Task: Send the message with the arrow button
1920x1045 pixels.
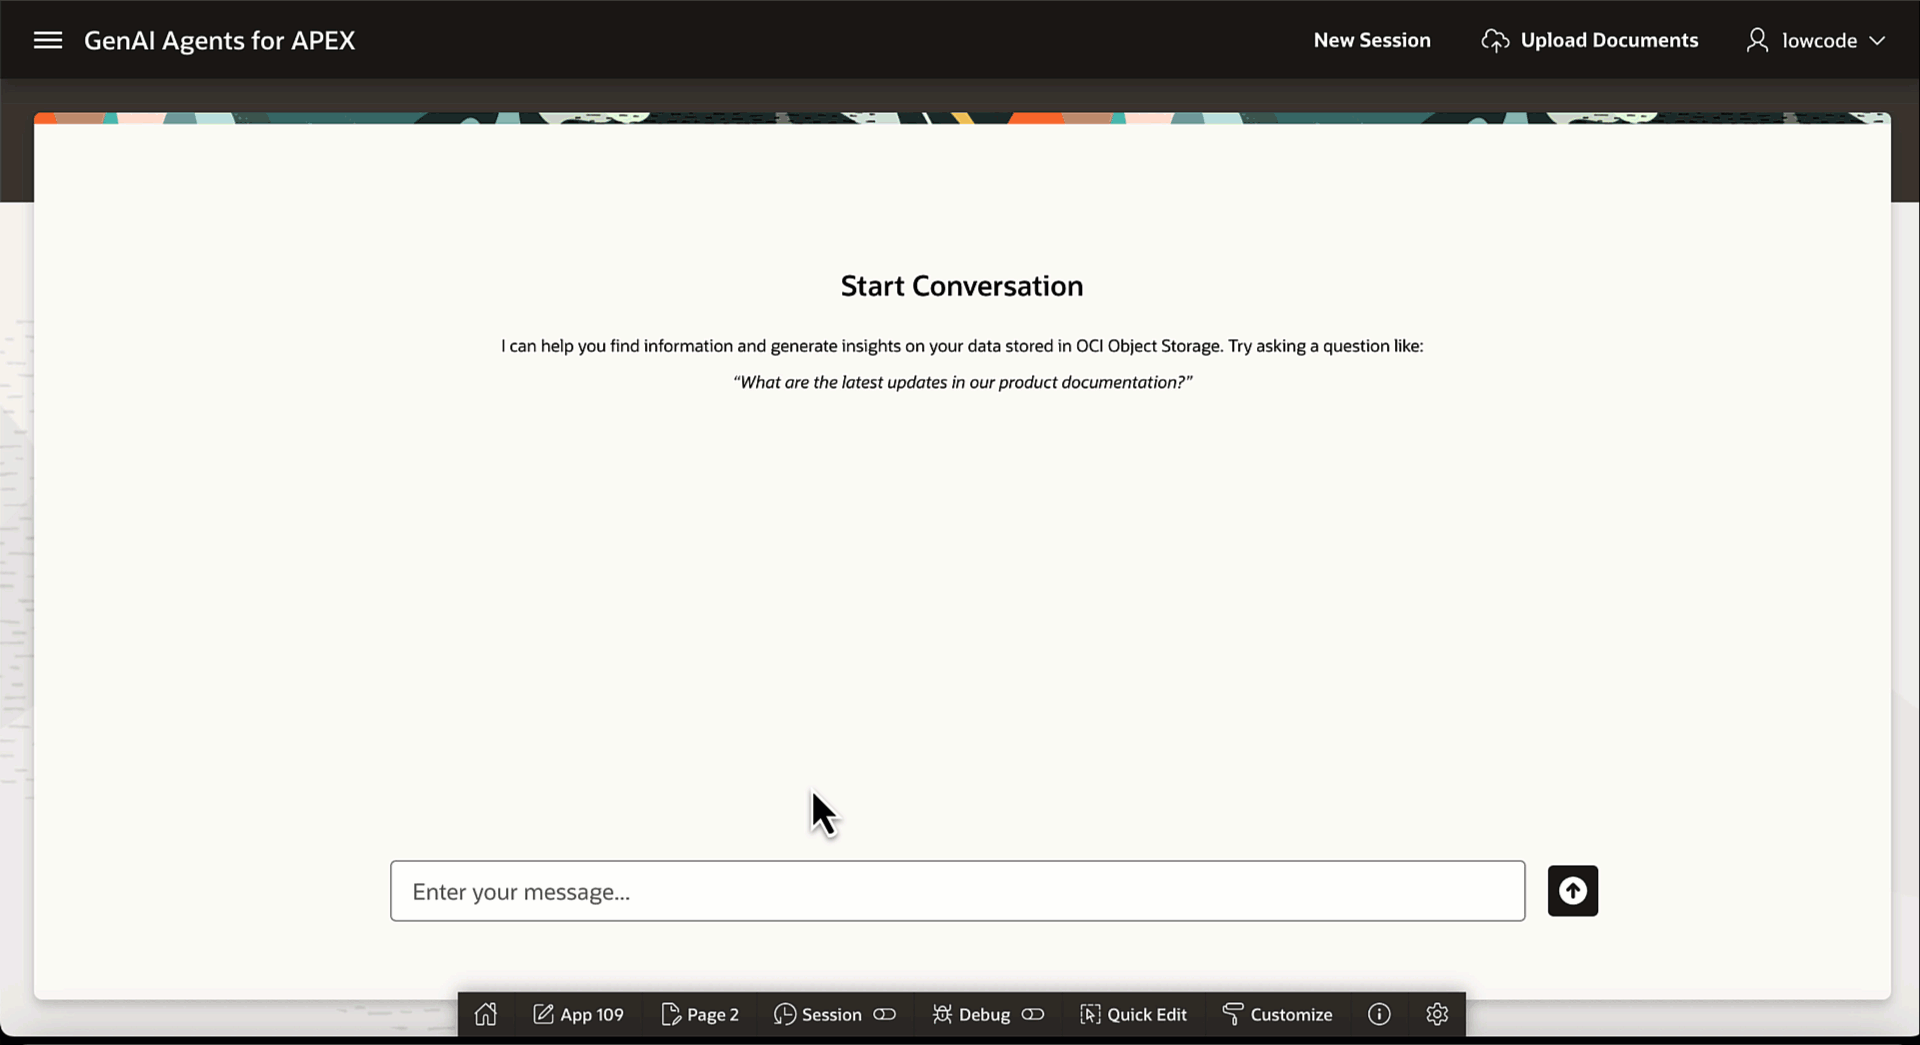Action: pyautogui.click(x=1573, y=891)
